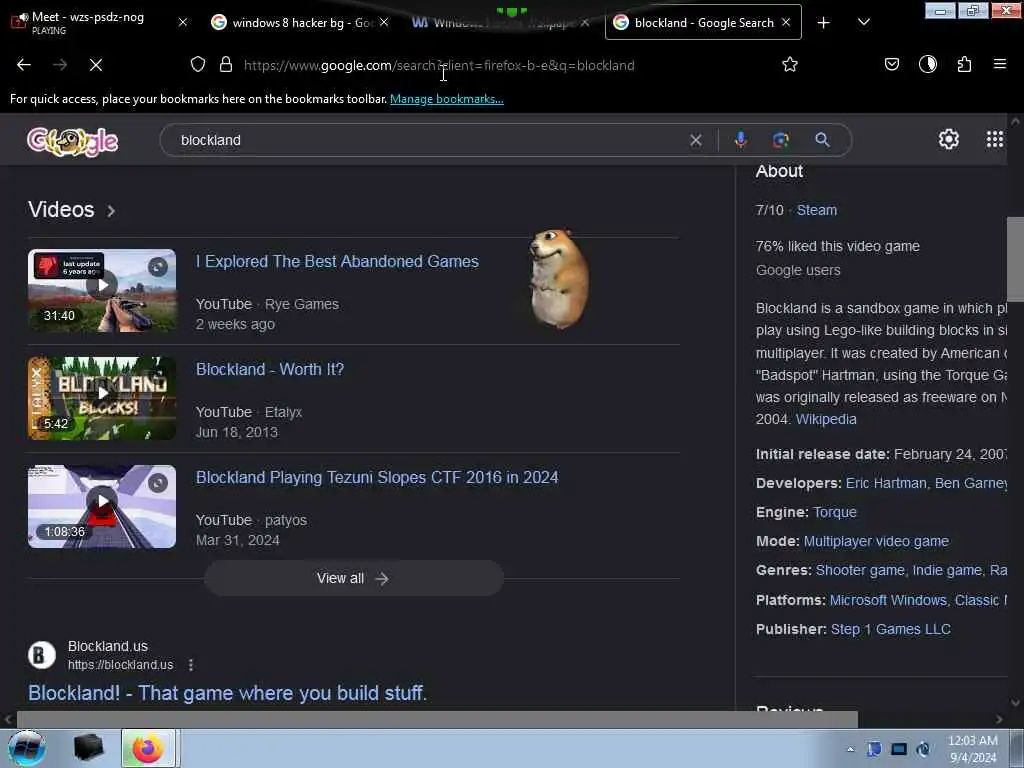
Task: Switch to the Meet wzs-psdz-nog tab
Action: [x=88, y=22]
